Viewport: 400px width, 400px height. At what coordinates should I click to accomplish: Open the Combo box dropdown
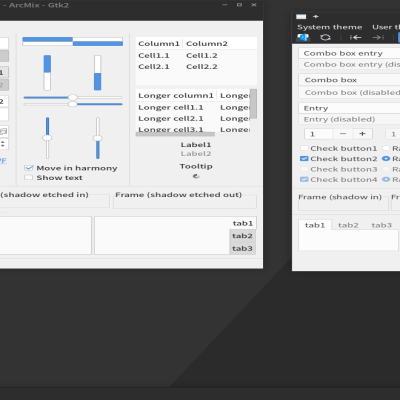349,80
